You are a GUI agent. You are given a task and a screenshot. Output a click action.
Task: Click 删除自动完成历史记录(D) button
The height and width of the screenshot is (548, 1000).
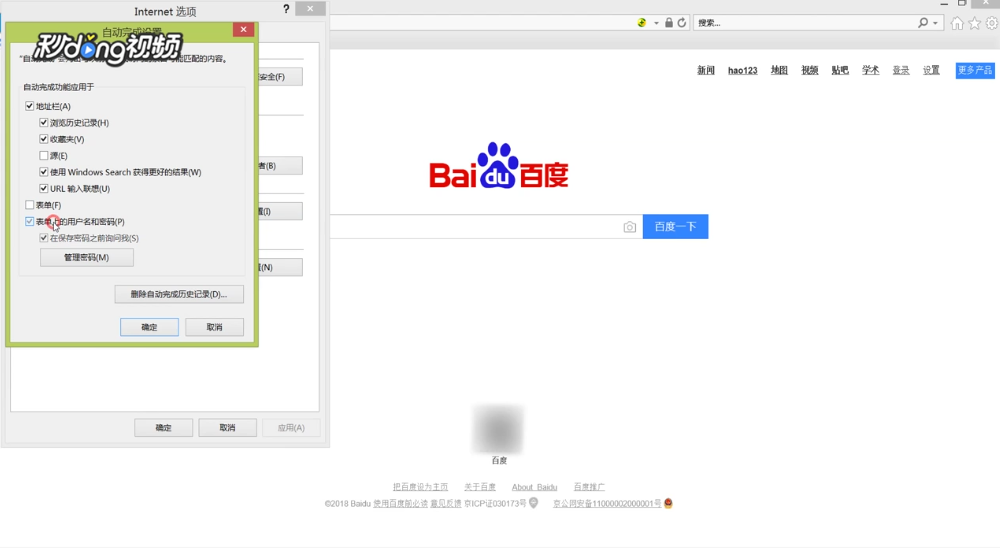coord(179,294)
